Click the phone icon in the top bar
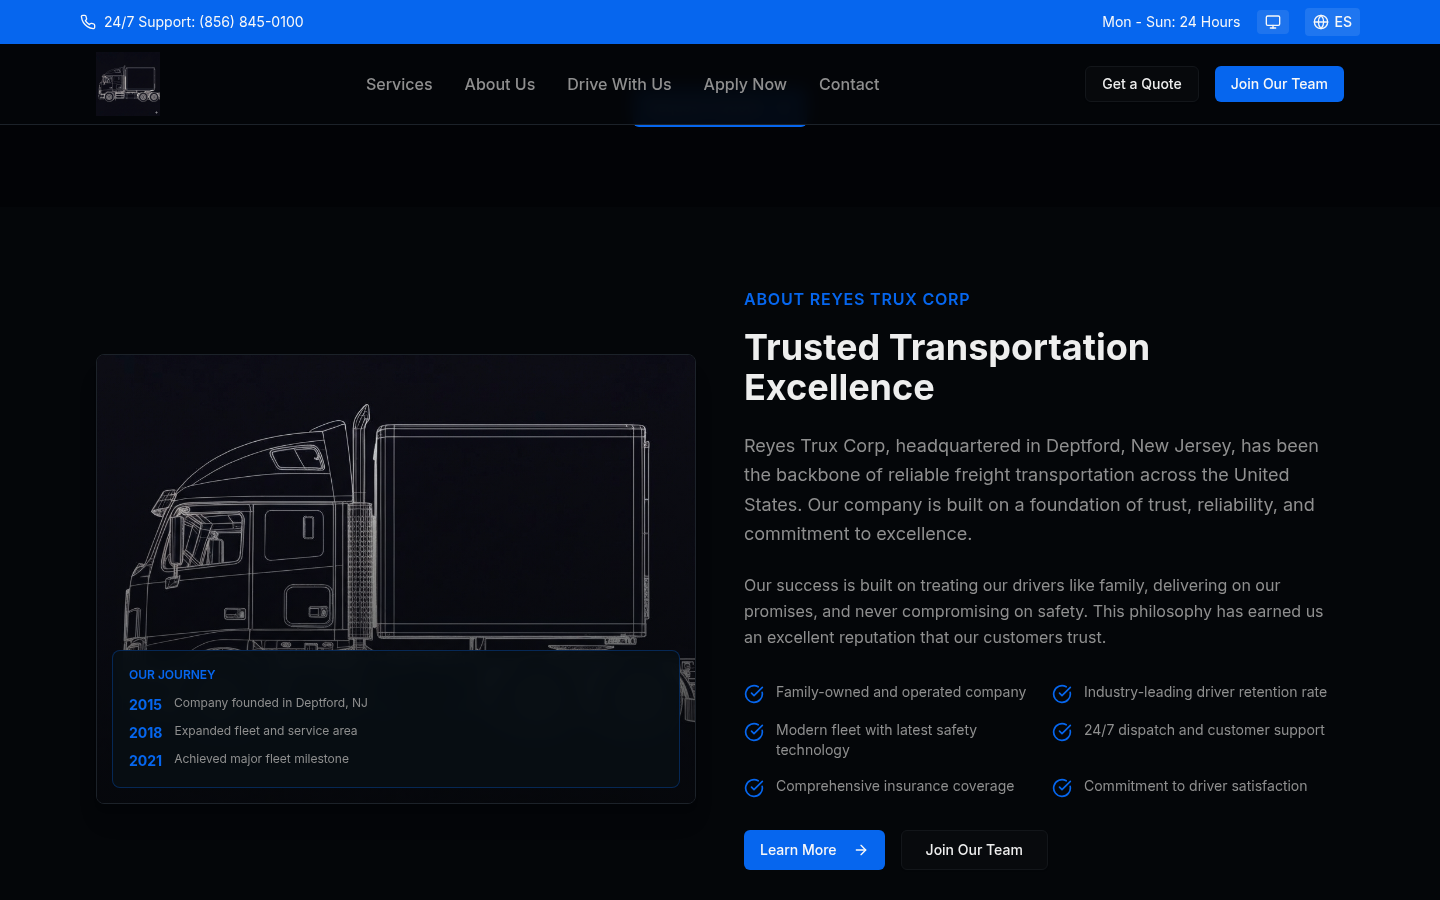Screen dimensions: 1440x900 (x=88, y=22)
